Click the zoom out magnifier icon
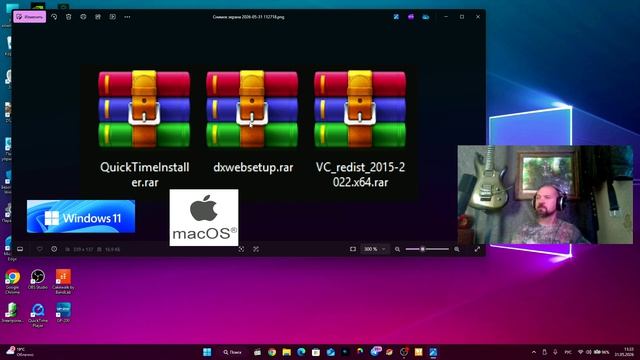640x360 pixels. click(x=397, y=249)
